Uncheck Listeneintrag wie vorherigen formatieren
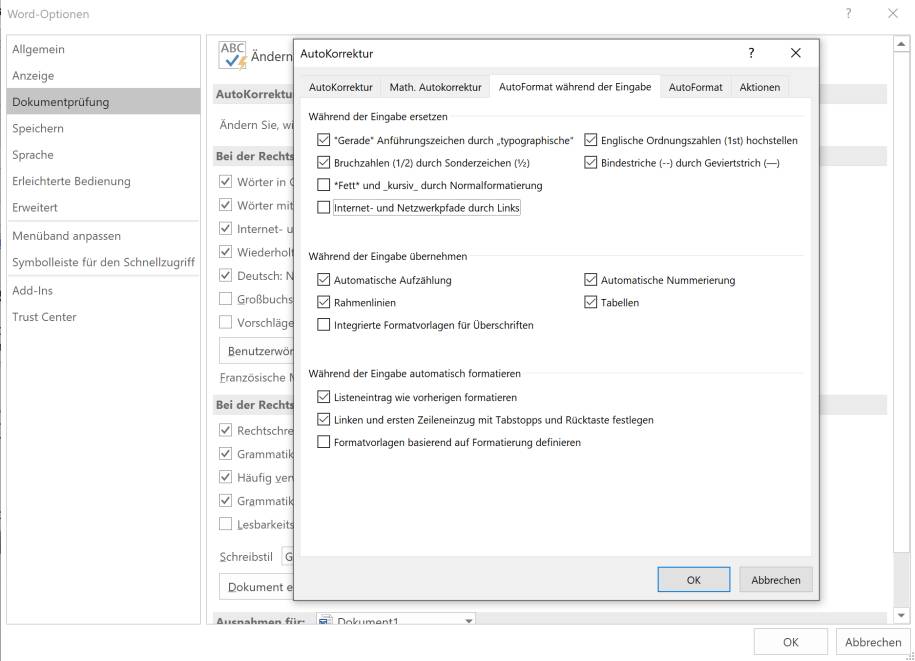The image size is (915, 661). click(x=323, y=397)
